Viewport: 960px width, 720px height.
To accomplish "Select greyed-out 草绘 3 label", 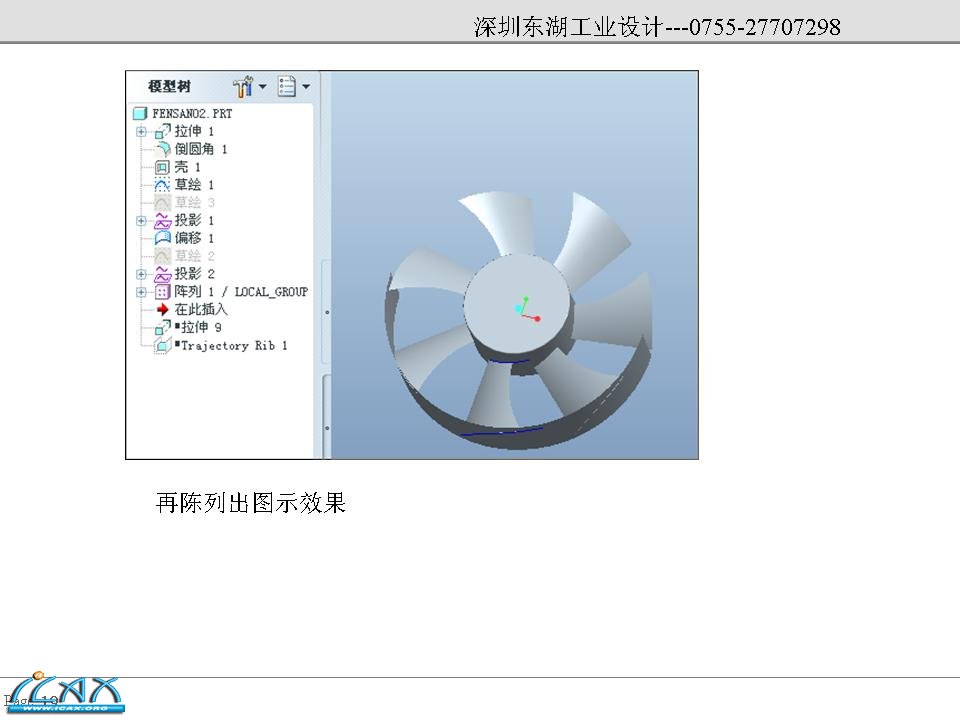I will 194,203.
